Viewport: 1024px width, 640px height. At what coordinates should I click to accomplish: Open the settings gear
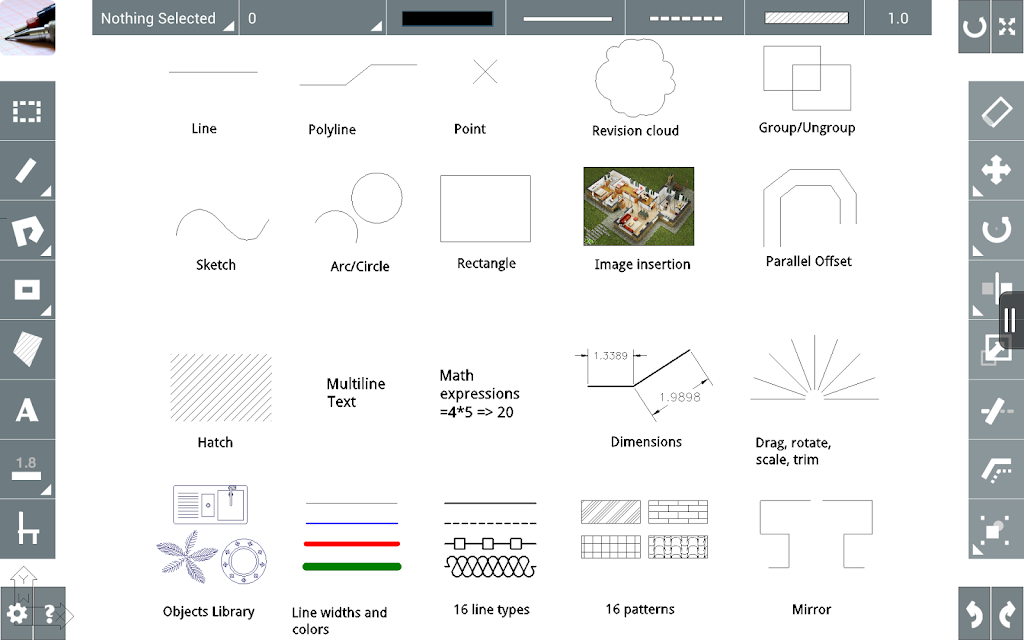coord(16,613)
